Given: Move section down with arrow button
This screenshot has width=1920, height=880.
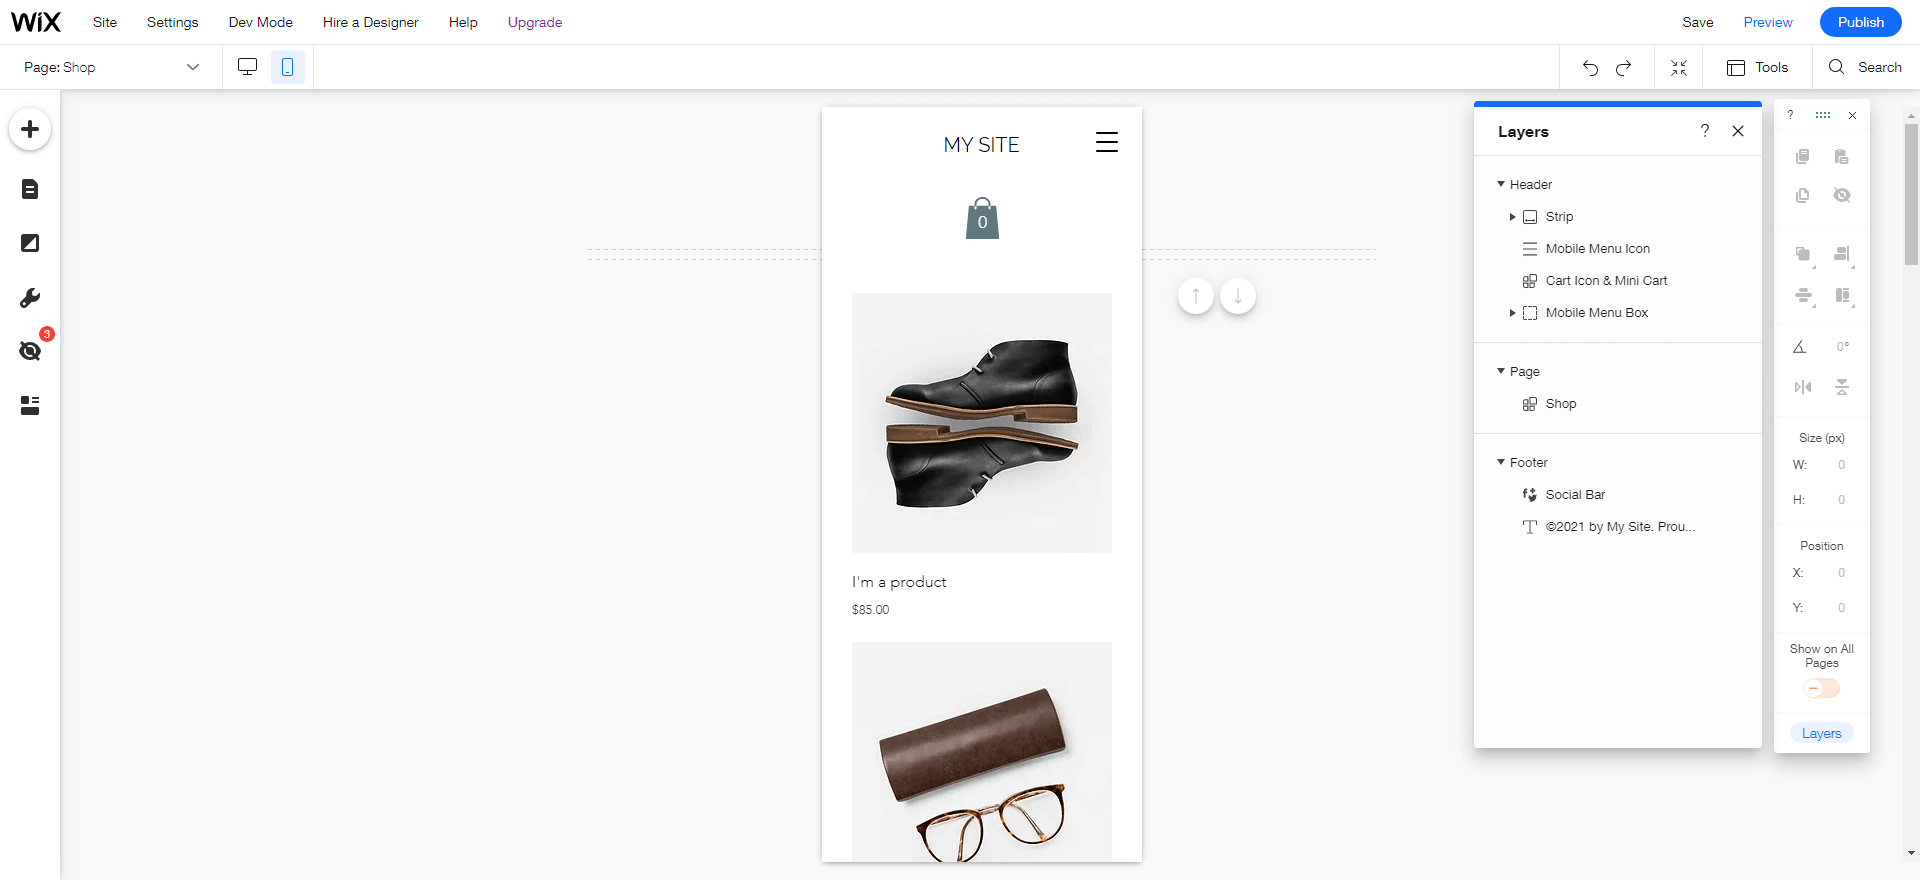Looking at the screenshot, I should pos(1238,296).
